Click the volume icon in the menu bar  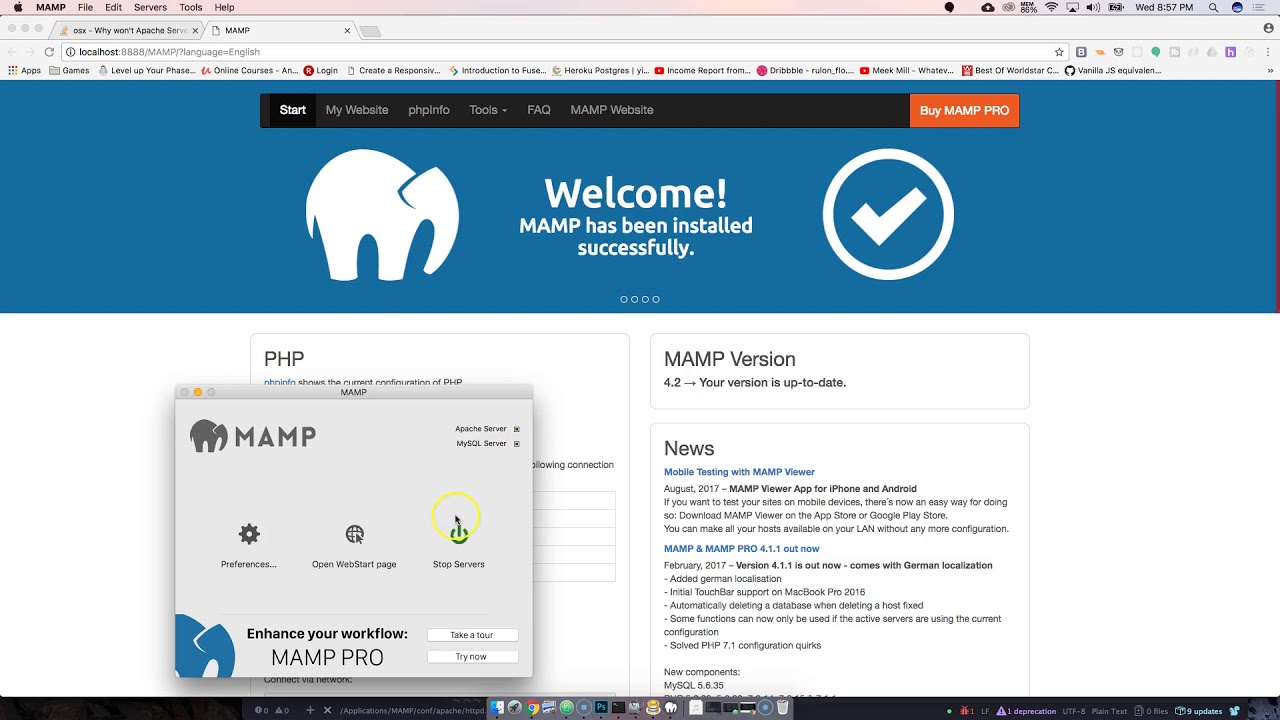[x=1093, y=7]
